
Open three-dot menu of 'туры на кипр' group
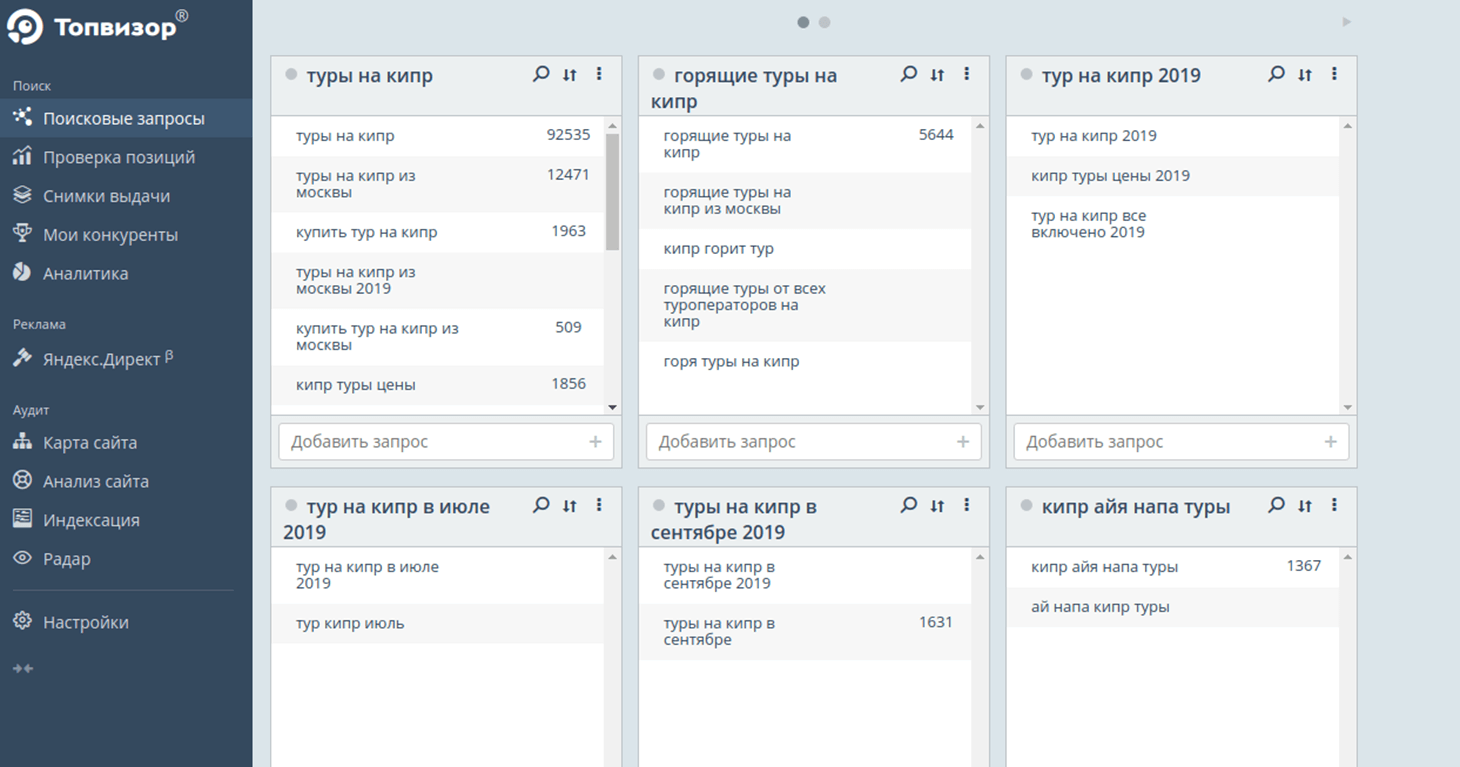click(599, 74)
